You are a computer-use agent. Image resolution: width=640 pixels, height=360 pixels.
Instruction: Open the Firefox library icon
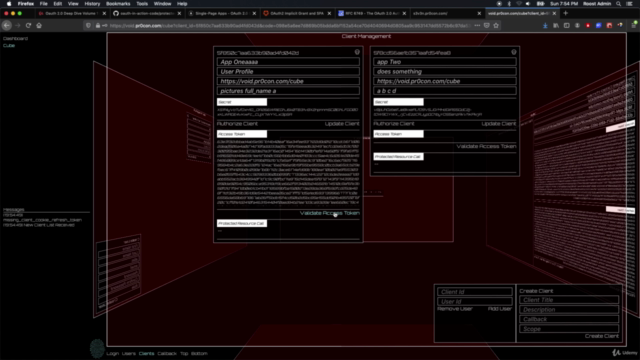[556, 25]
